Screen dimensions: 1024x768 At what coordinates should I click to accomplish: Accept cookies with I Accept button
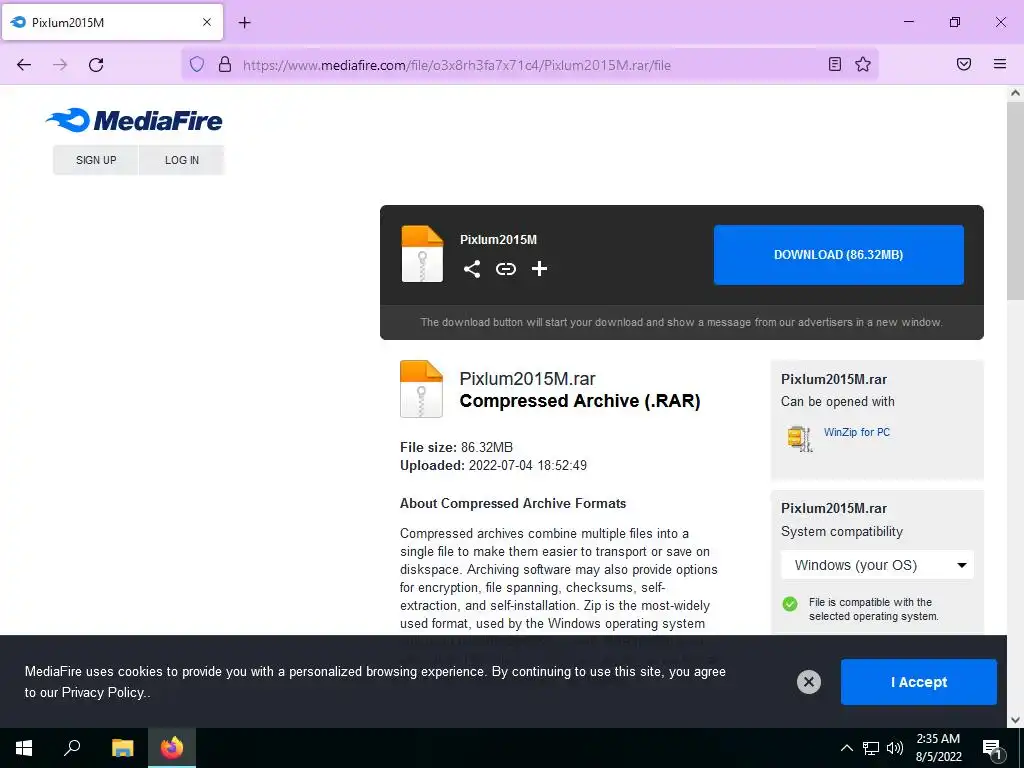[x=919, y=682]
